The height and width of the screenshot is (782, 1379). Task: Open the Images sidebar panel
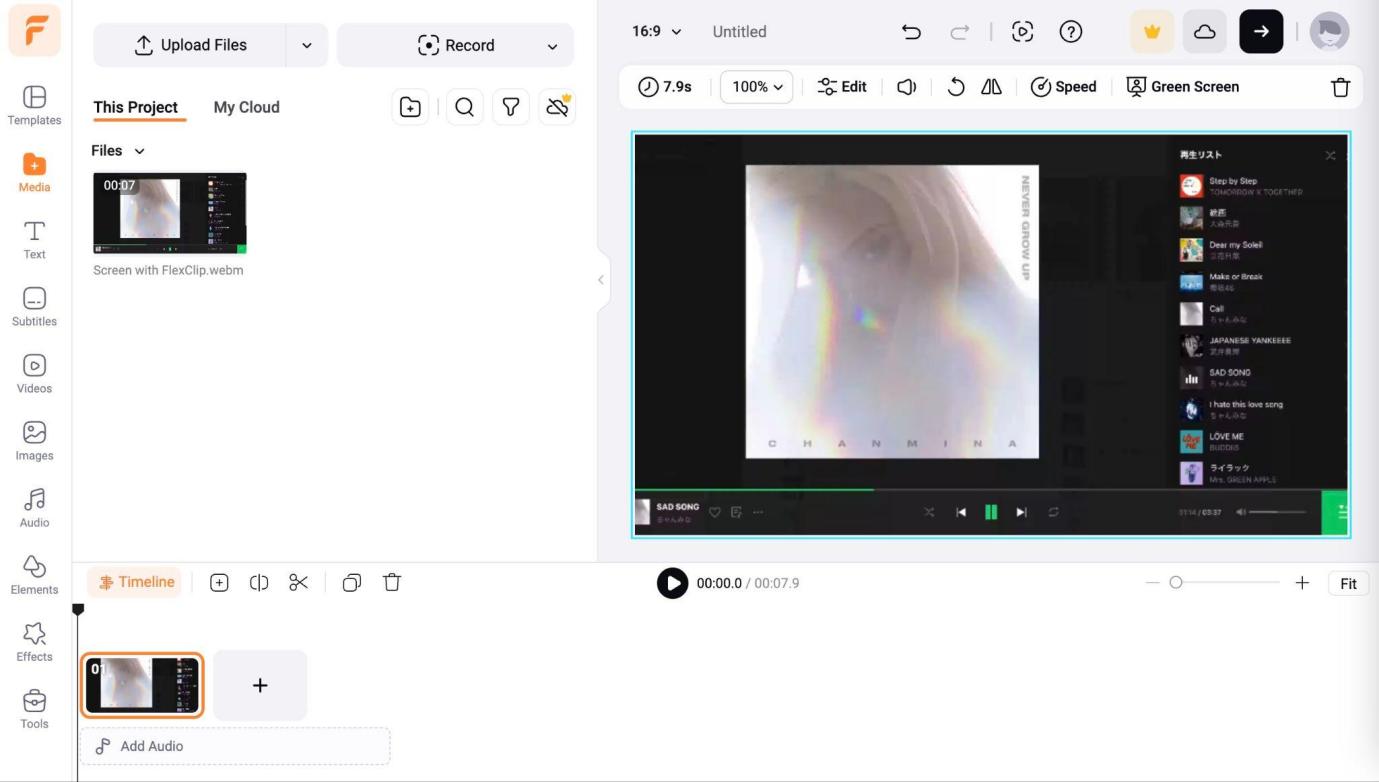34,441
